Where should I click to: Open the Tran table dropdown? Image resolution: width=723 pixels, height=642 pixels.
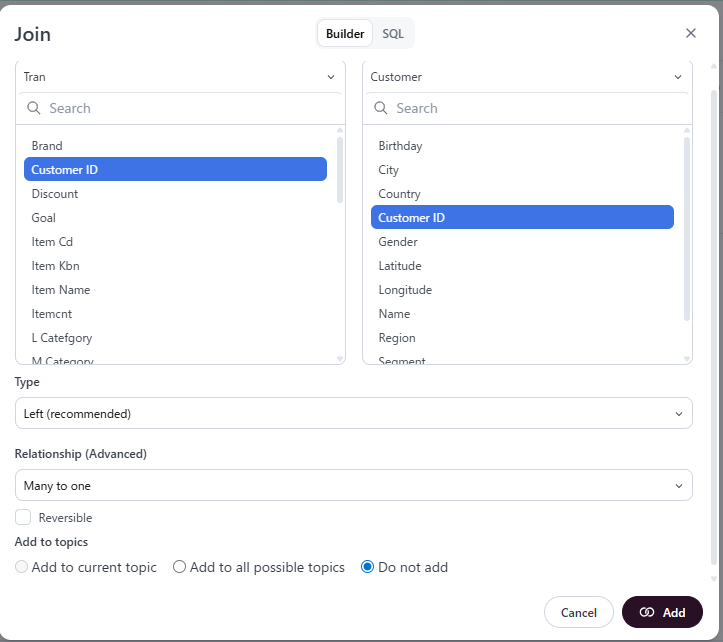coord(180,77)
